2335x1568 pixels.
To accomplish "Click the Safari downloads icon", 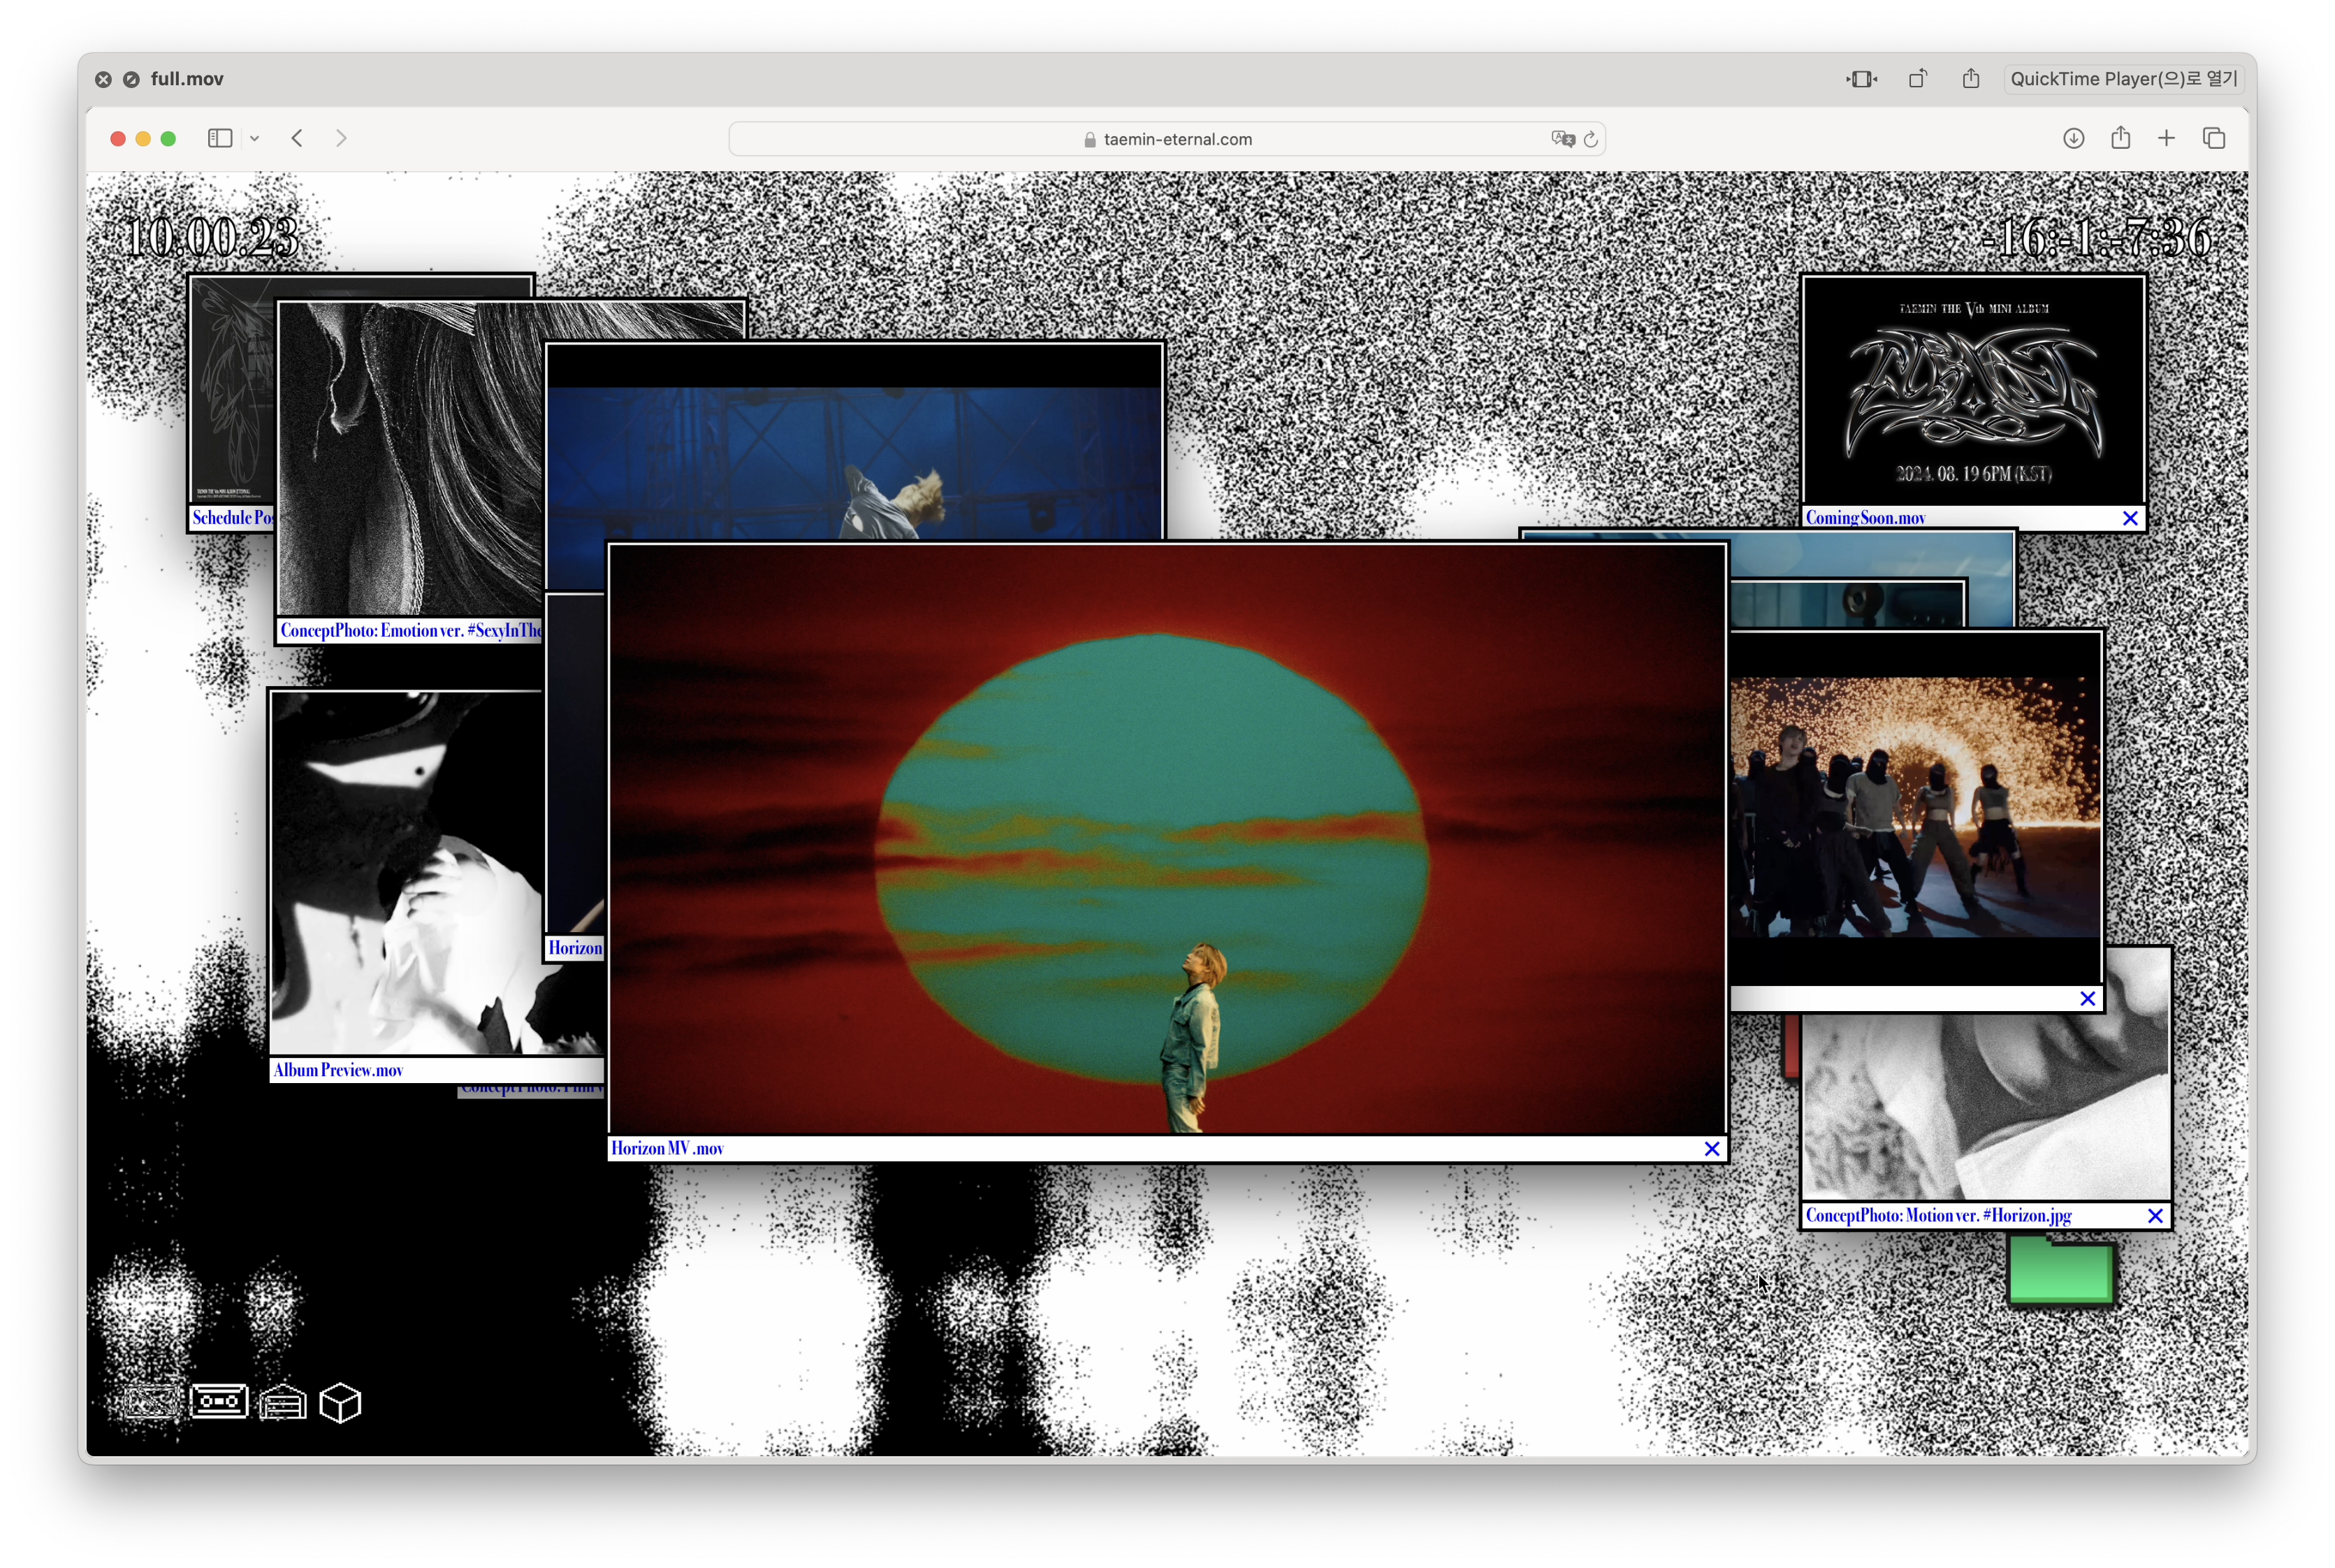I will point(2073,138).
